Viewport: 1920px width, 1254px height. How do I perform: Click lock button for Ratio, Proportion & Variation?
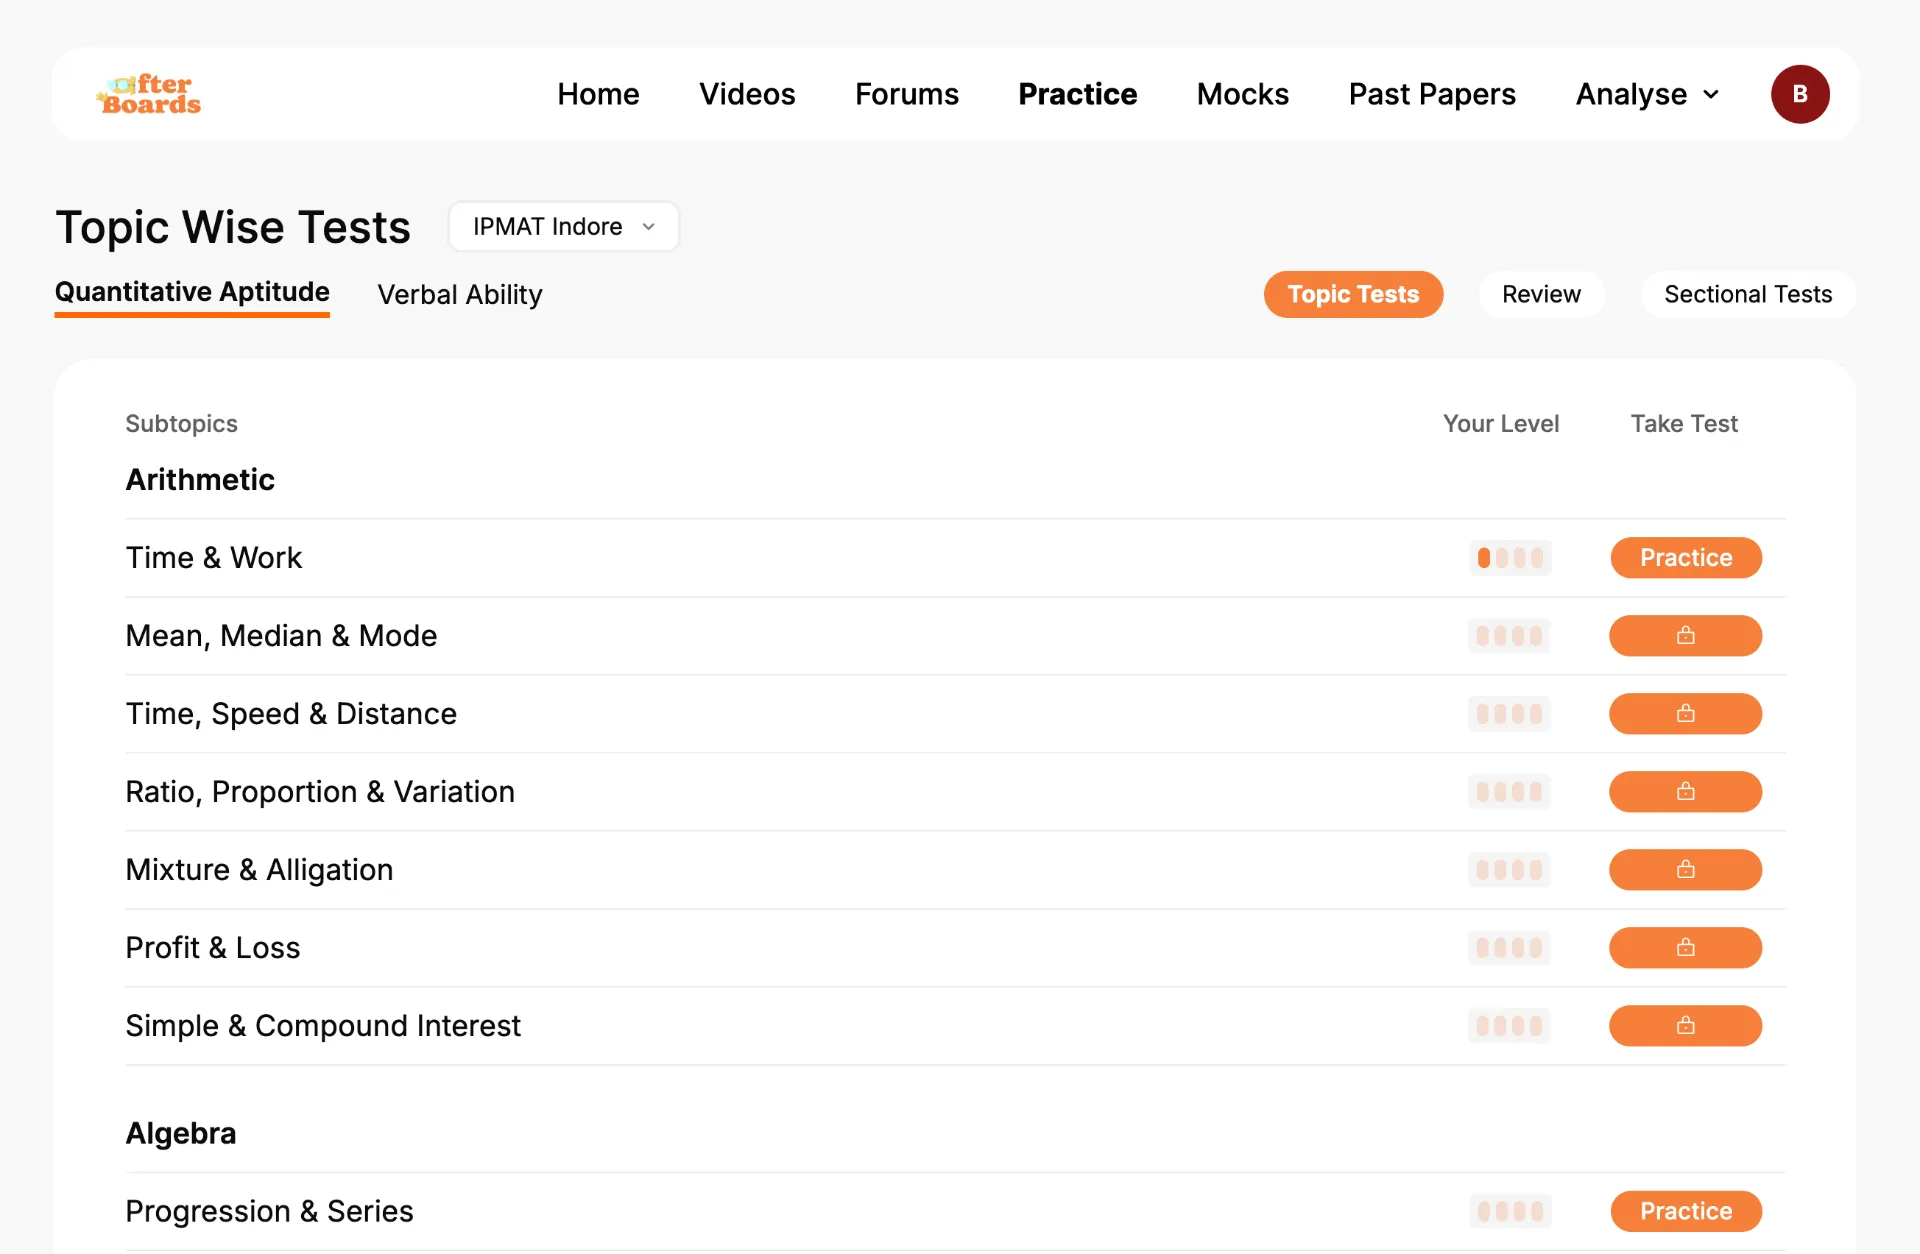(1686, 792)
